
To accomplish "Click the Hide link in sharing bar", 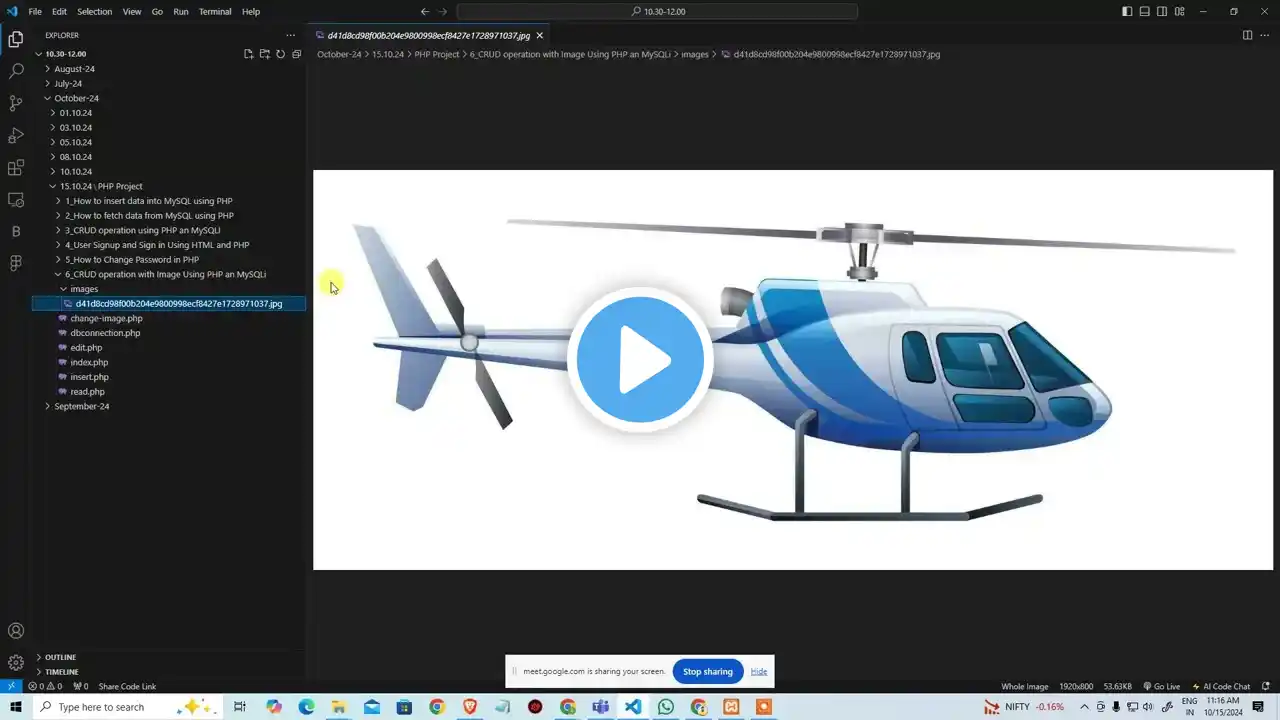I will pos(759,671).
